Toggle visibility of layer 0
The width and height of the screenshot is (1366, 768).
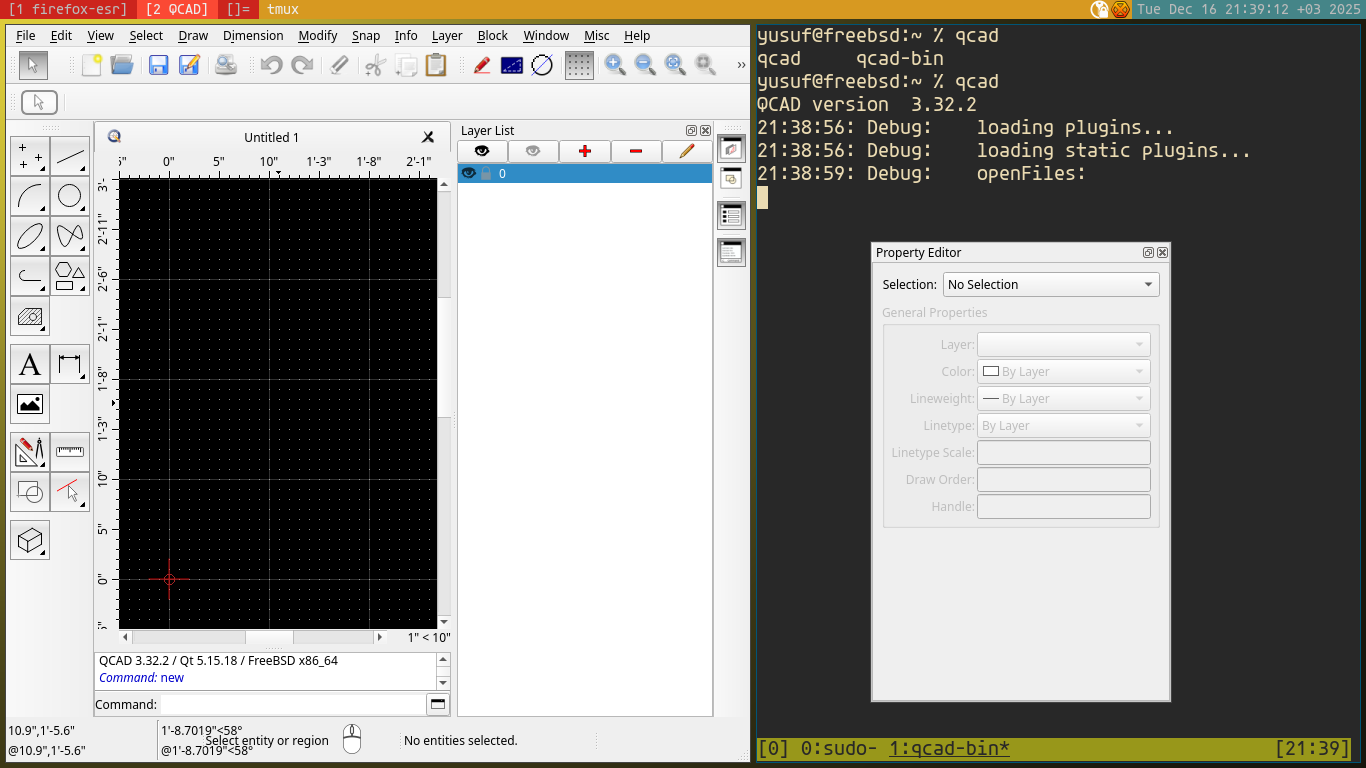click(x=468, y=173)
